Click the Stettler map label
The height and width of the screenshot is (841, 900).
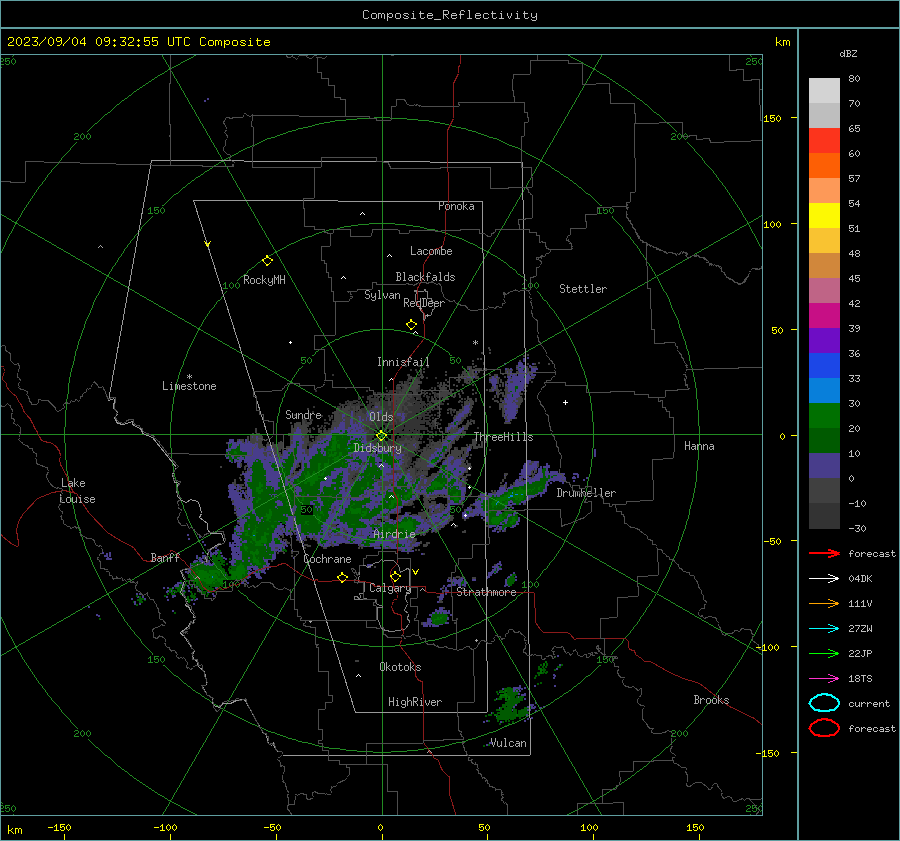tap(583, 289)
